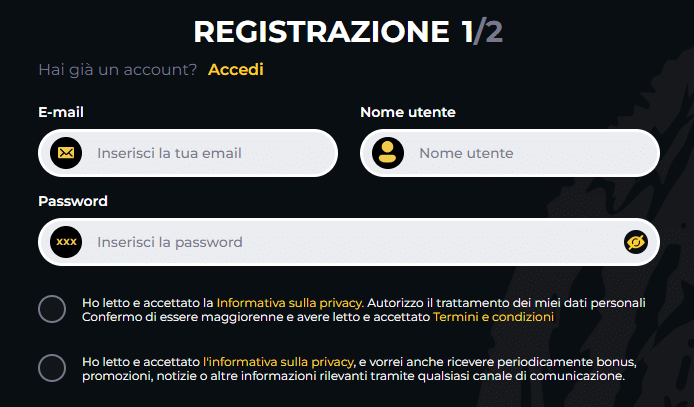Viewport: 694px width, 407px height.
Task: Click the Password field label
Action: (73, 201)
